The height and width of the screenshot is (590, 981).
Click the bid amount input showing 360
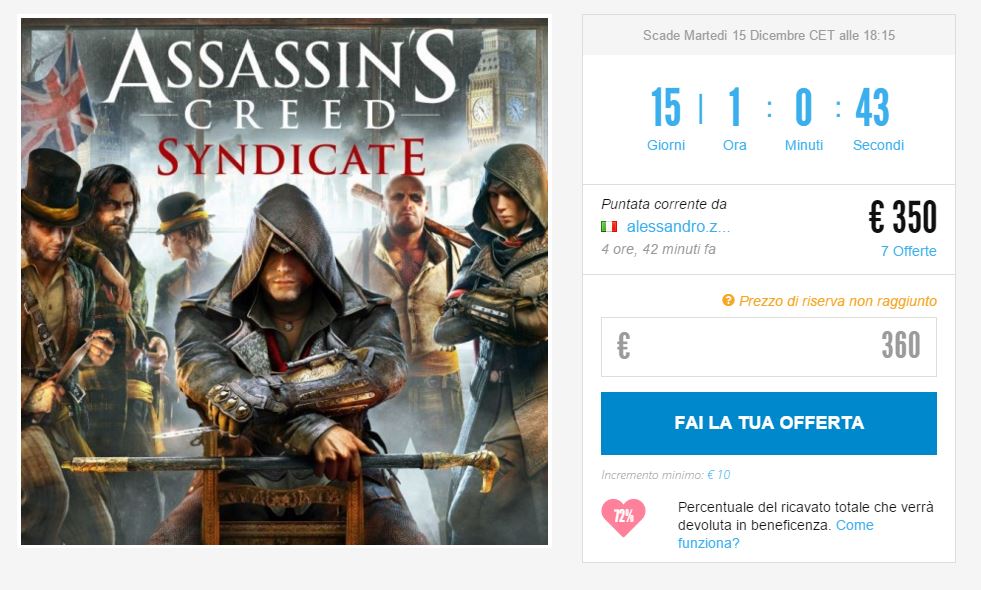[x=768, y=347]
